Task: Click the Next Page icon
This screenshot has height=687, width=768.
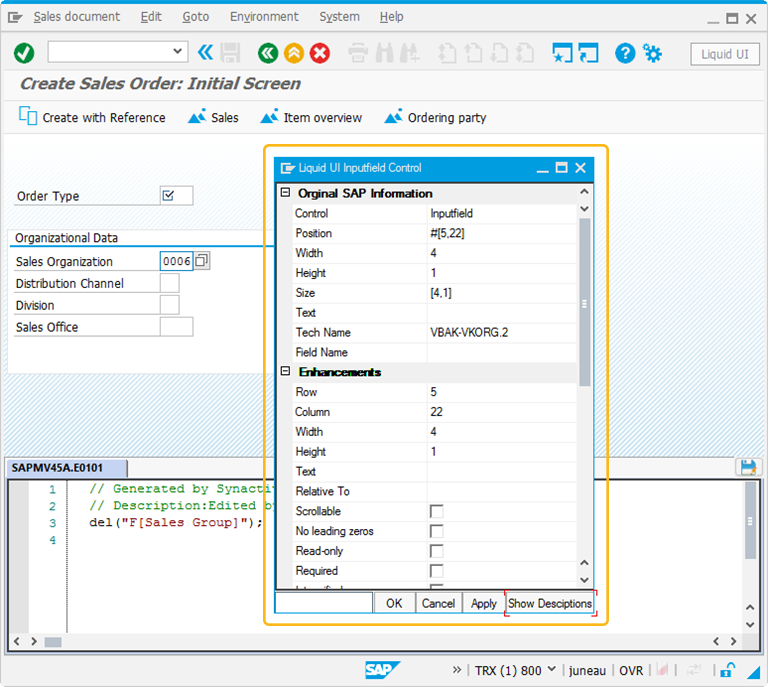Action: [x=499, y=53]
